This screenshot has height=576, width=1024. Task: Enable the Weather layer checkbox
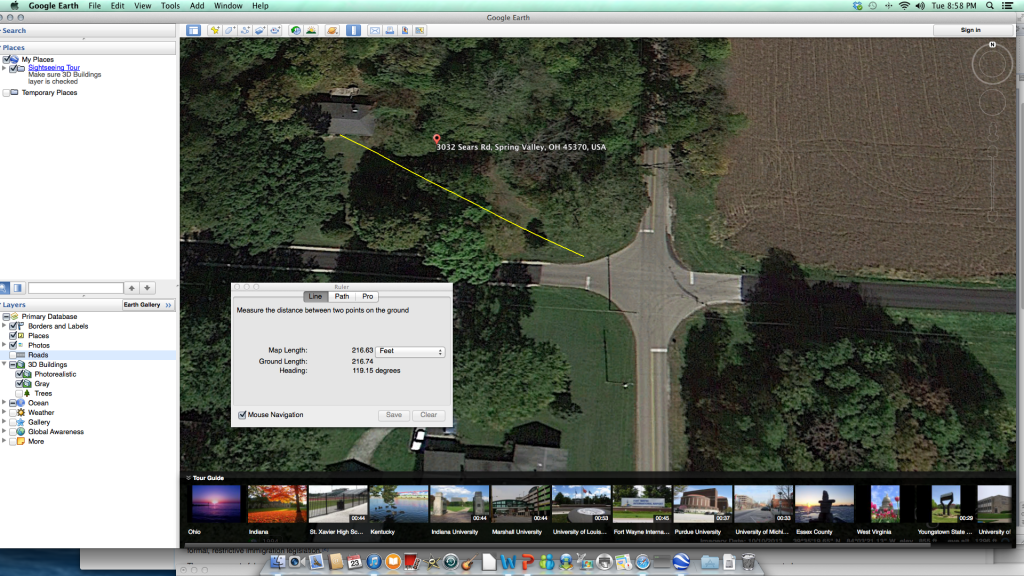click(x=12, y=413)
